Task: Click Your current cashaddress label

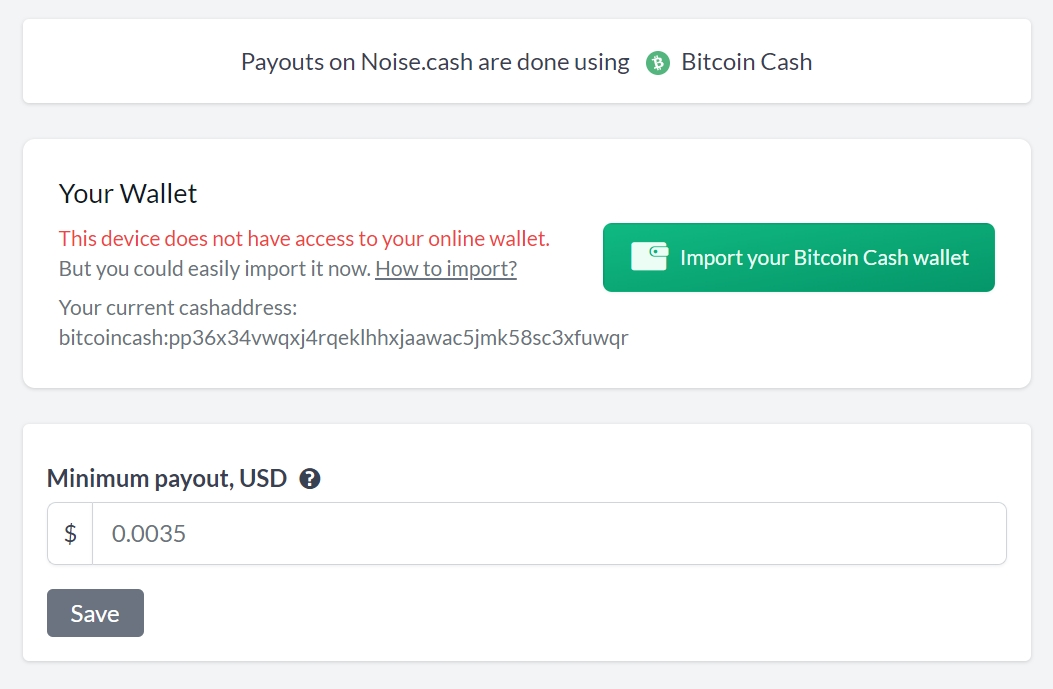Action: pos(178,308)
